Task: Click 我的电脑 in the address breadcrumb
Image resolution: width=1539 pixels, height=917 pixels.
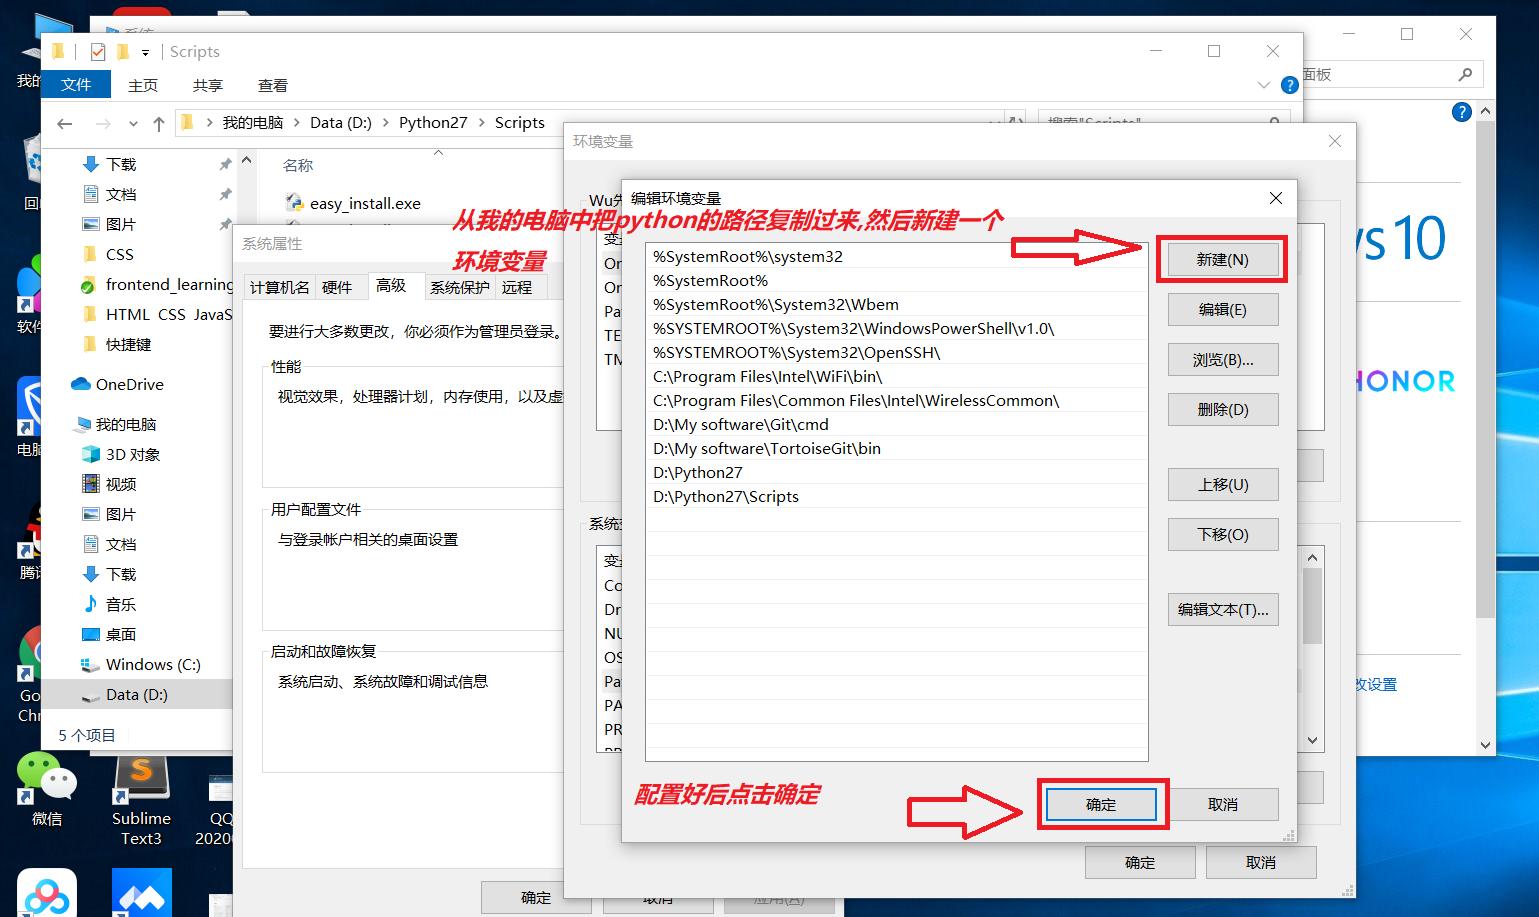Action: 253,122
